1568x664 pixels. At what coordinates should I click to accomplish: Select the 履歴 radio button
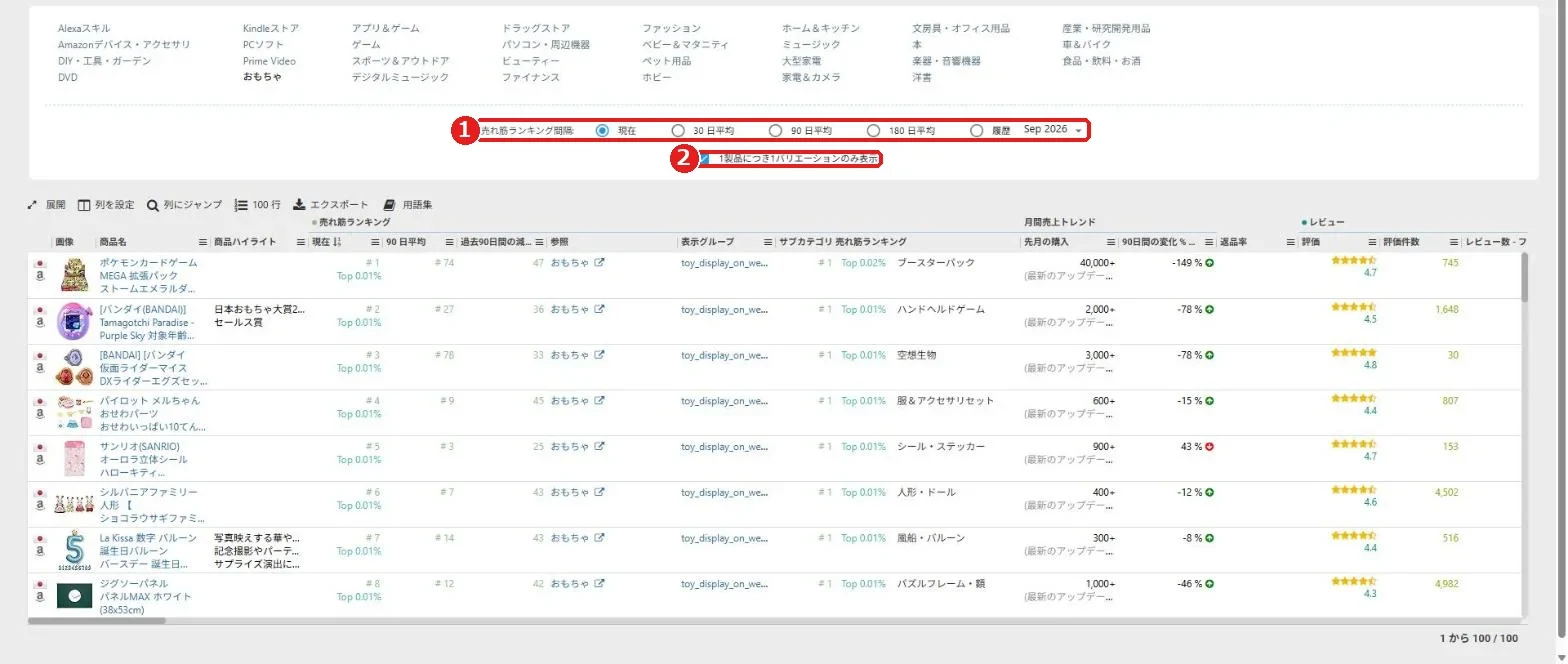click(x=977, y=131)
